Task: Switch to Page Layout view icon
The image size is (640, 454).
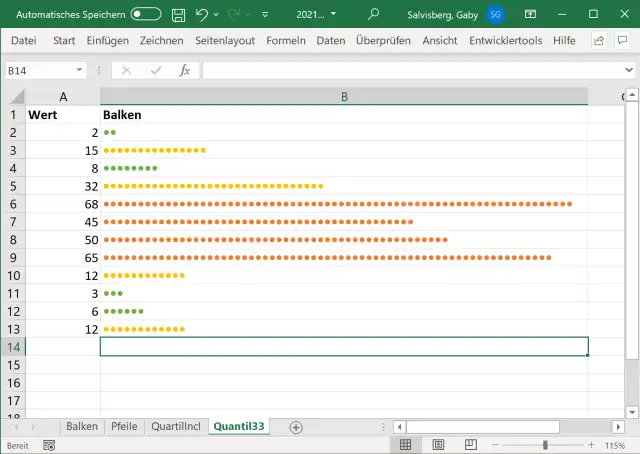Action: [x=436, y=445]
